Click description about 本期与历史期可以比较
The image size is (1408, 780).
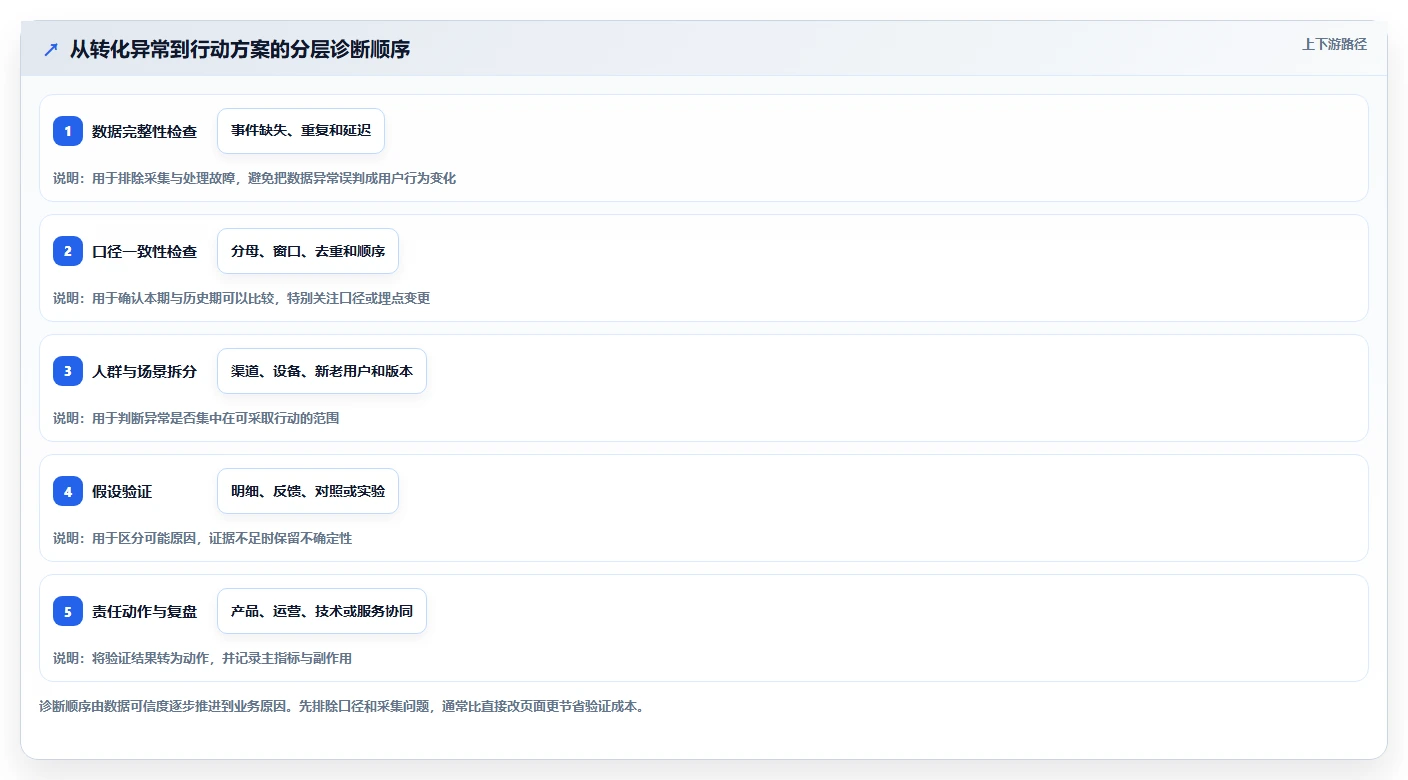242,298
